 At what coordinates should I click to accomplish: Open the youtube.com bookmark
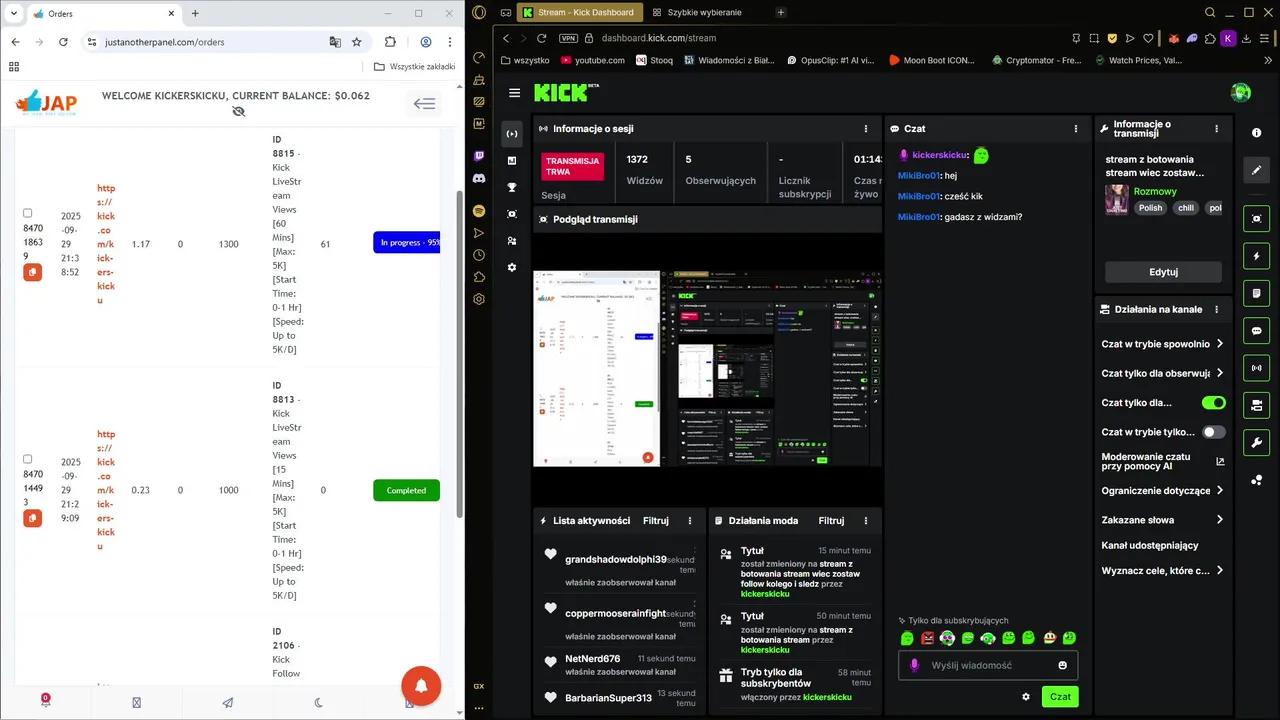(x=592, y=60)
